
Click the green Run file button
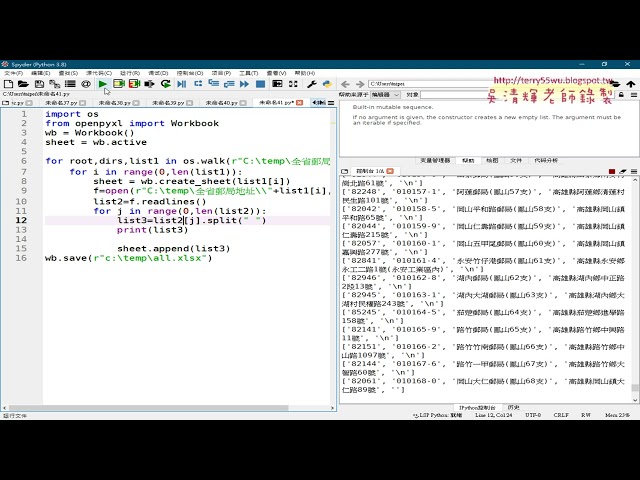(103, 84)
